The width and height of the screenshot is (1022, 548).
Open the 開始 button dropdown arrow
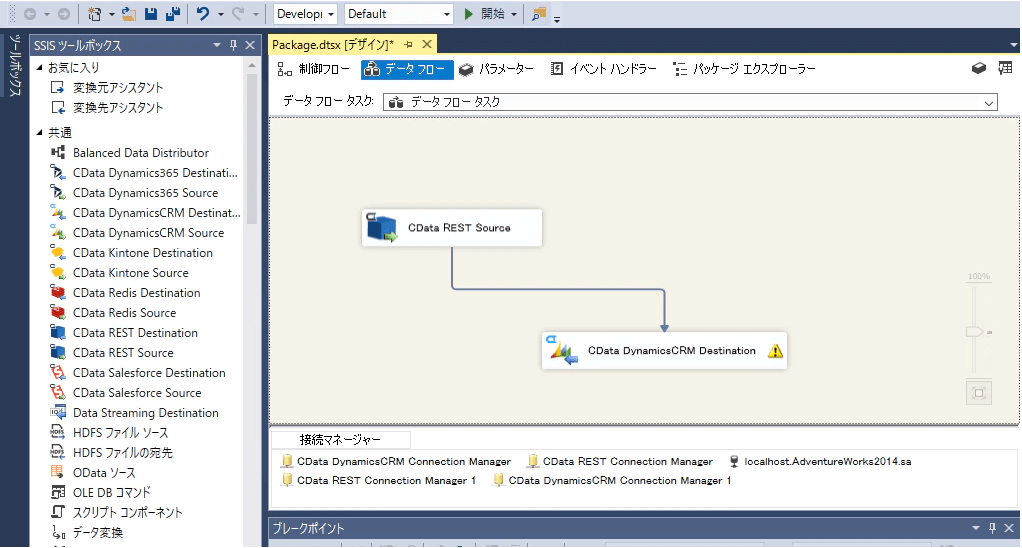pyautogui.click(x=514, y=14)
